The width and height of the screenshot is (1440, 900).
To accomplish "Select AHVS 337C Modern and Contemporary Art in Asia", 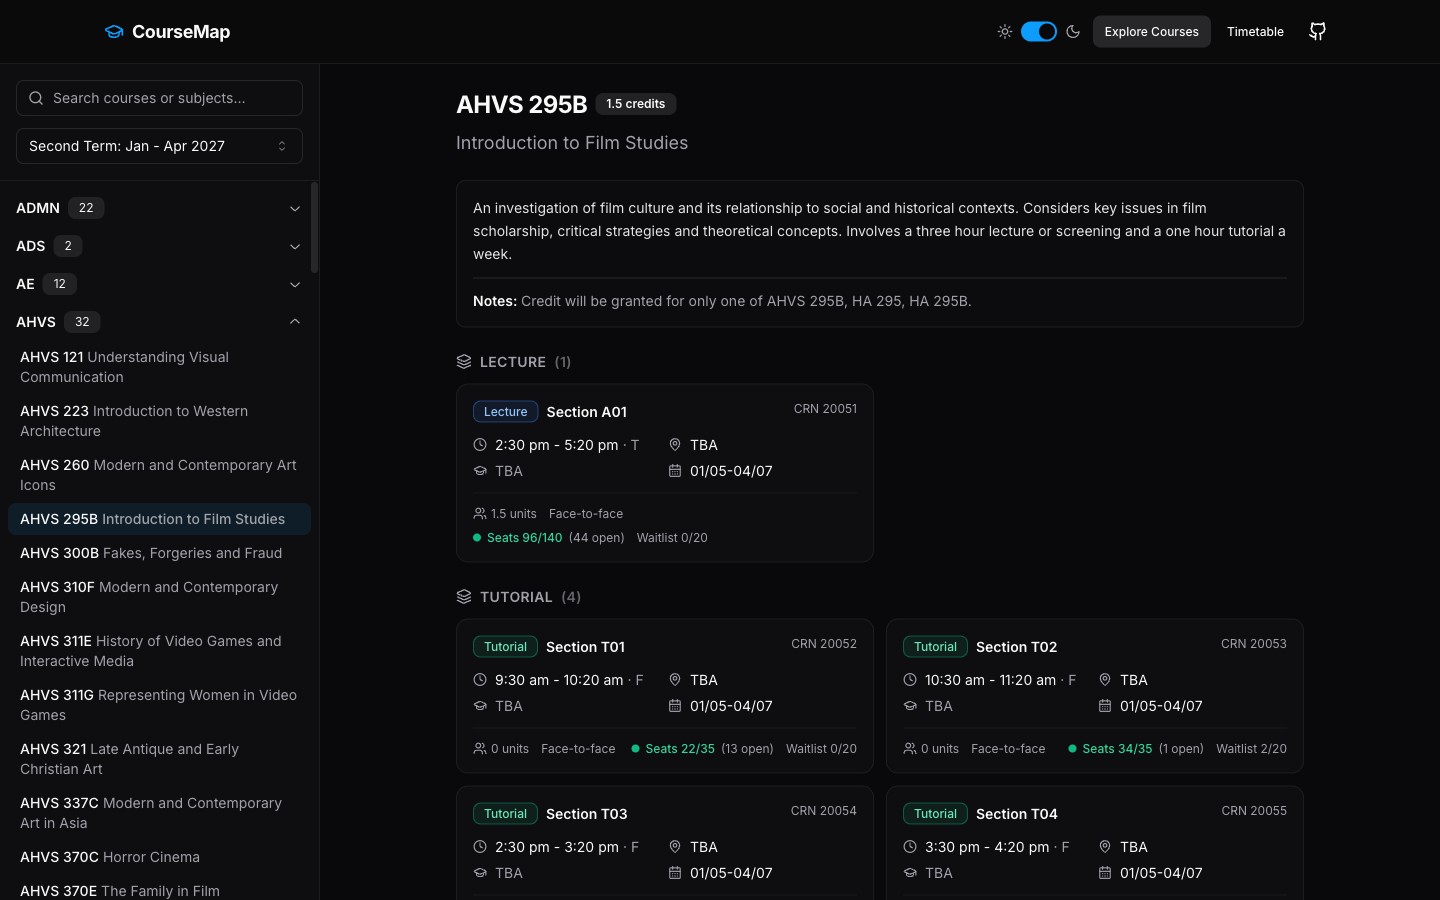I will (159, 813).
